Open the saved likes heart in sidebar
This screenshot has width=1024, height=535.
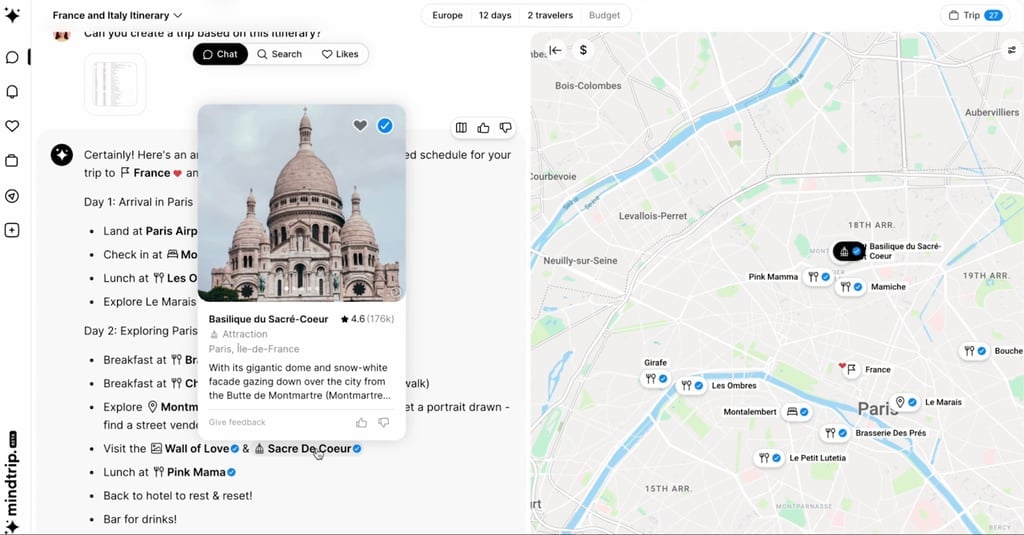point(12,126)
